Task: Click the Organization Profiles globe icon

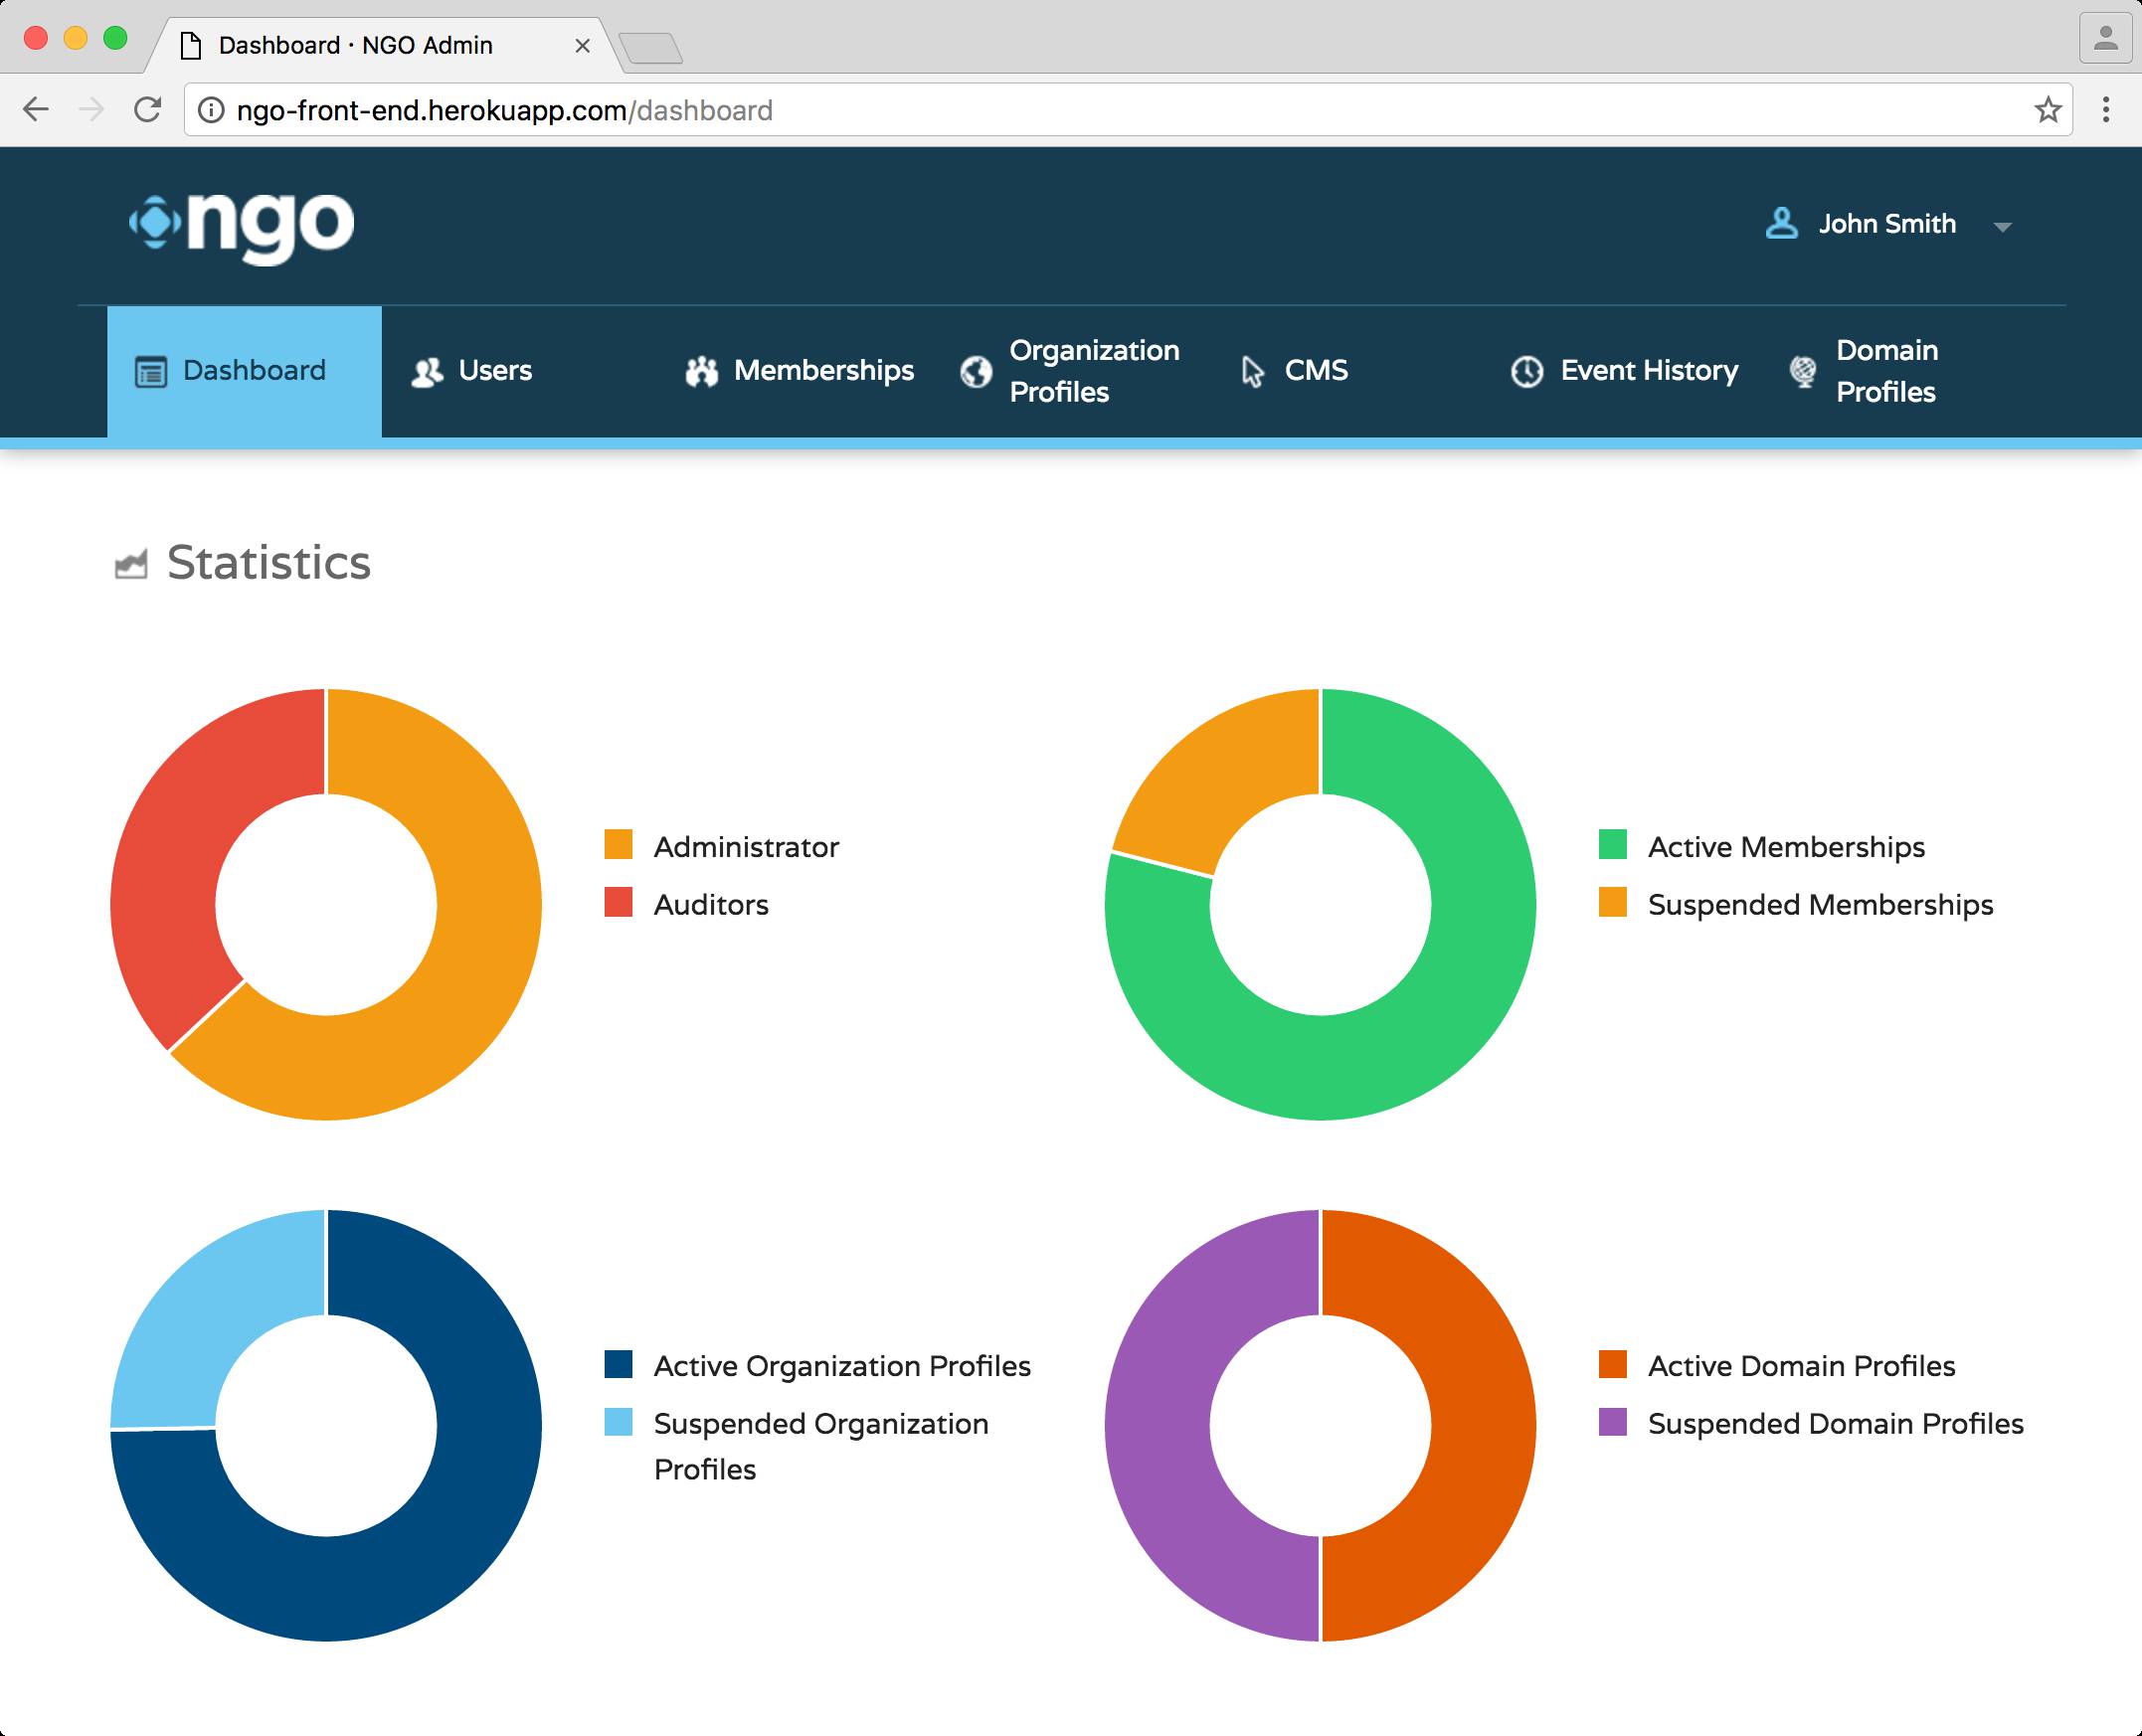Action: coord(976,372)
